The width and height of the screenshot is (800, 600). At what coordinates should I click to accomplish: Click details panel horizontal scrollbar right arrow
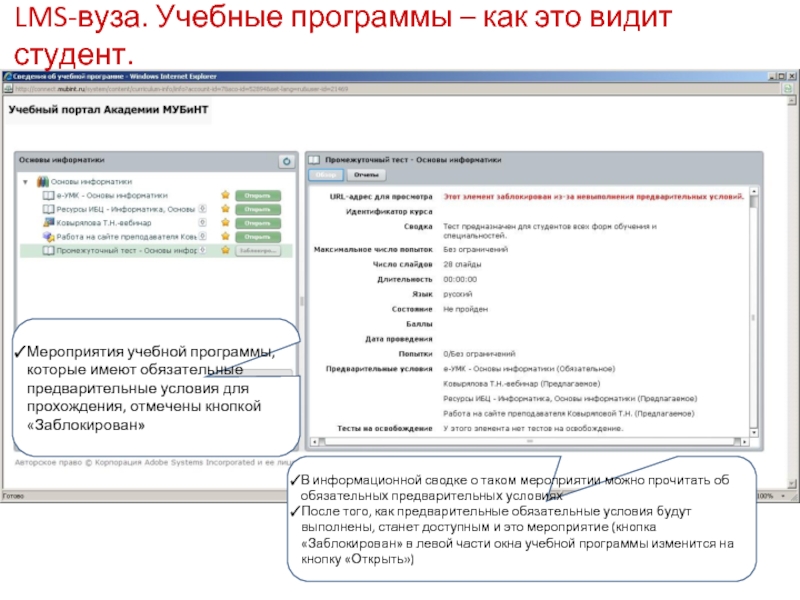pyautogui.click(x=745, y=441)
